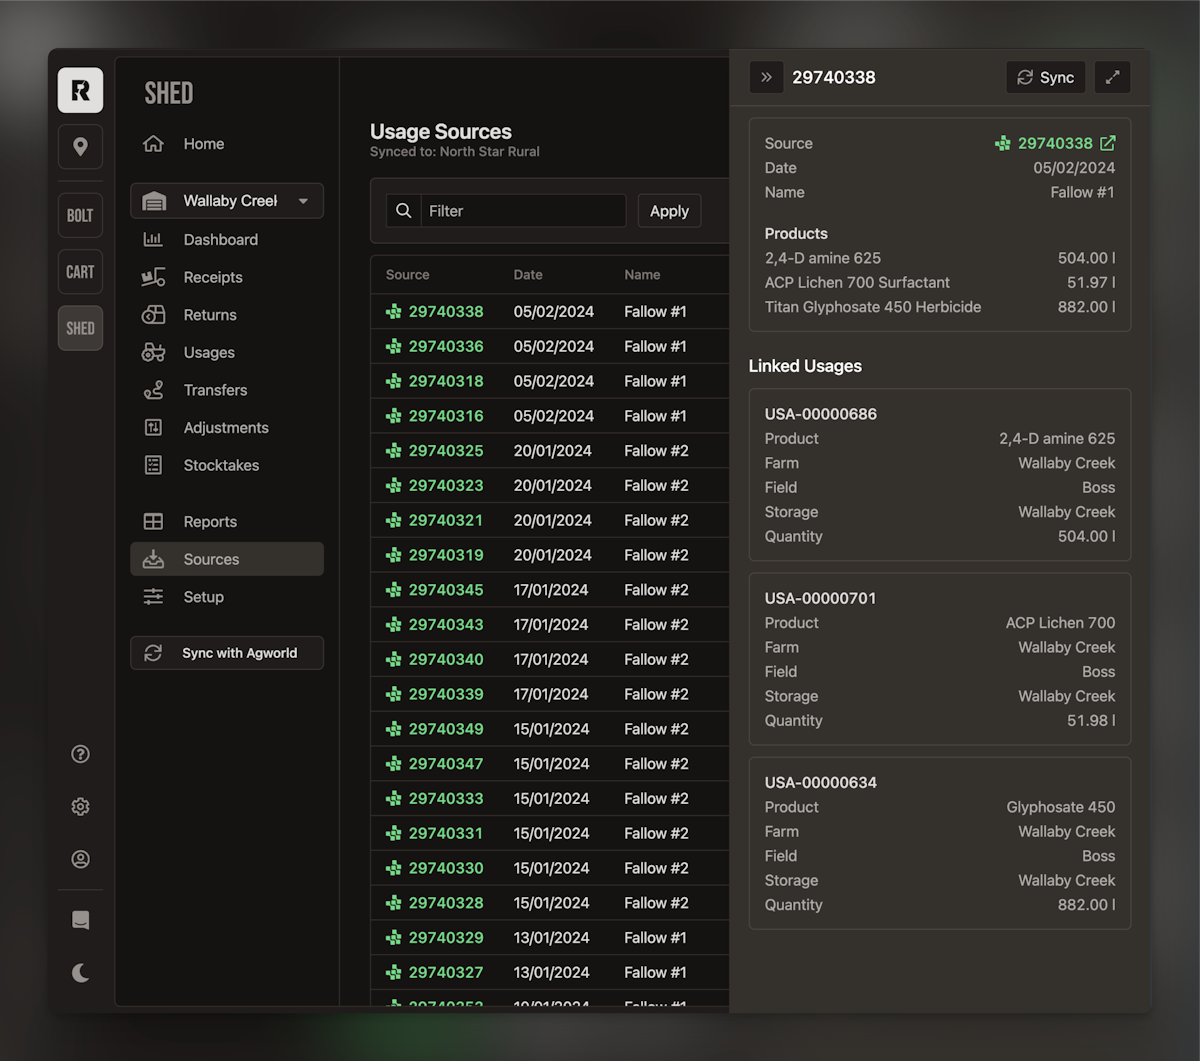
Task: Open the documentation book icon
Action: click(80, 920)
